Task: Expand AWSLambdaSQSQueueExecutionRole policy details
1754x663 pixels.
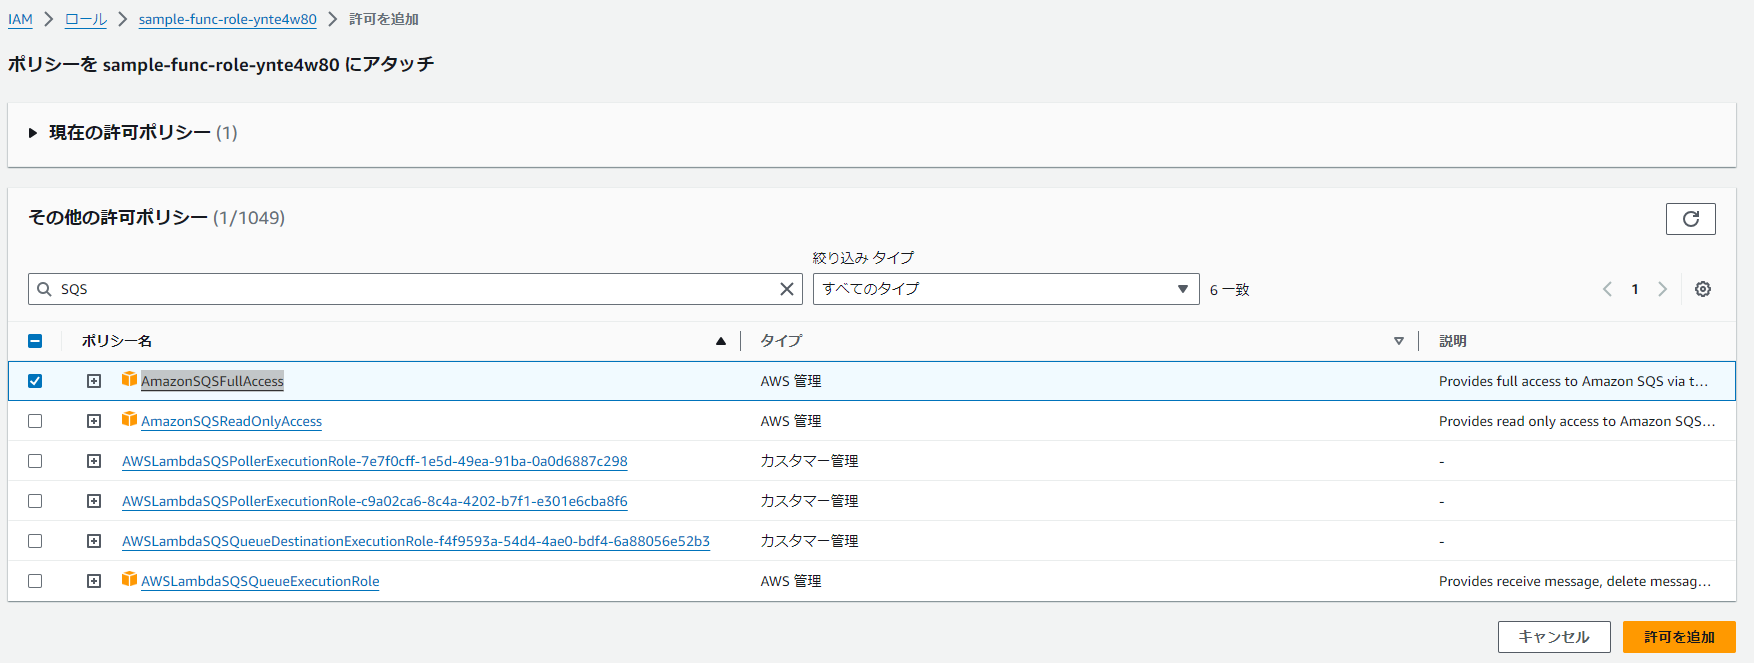Action: [x=94, y=581]
